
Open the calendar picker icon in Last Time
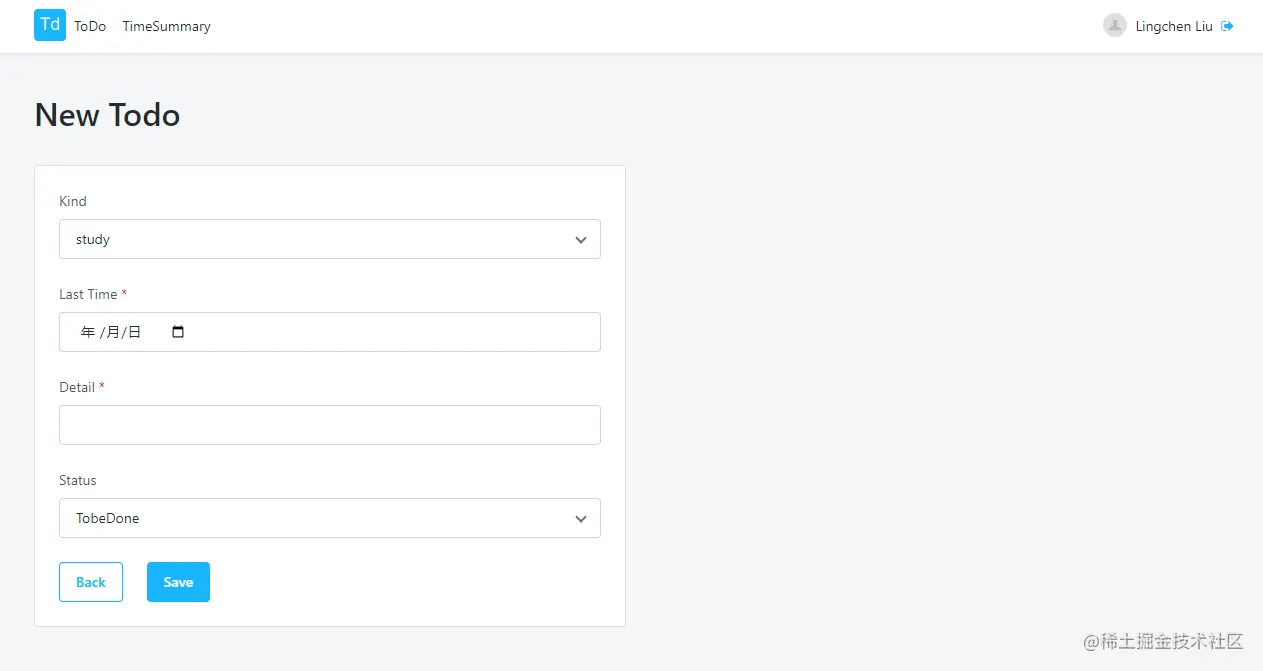point(179,332)
